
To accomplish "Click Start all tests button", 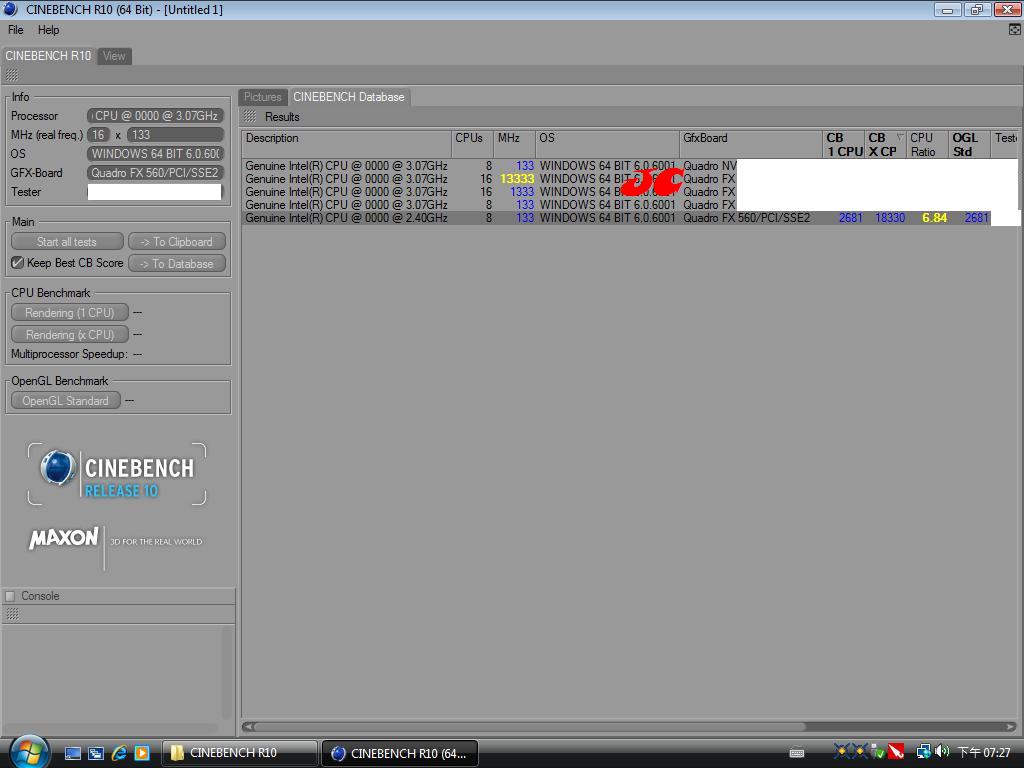I will pos(67,242).
